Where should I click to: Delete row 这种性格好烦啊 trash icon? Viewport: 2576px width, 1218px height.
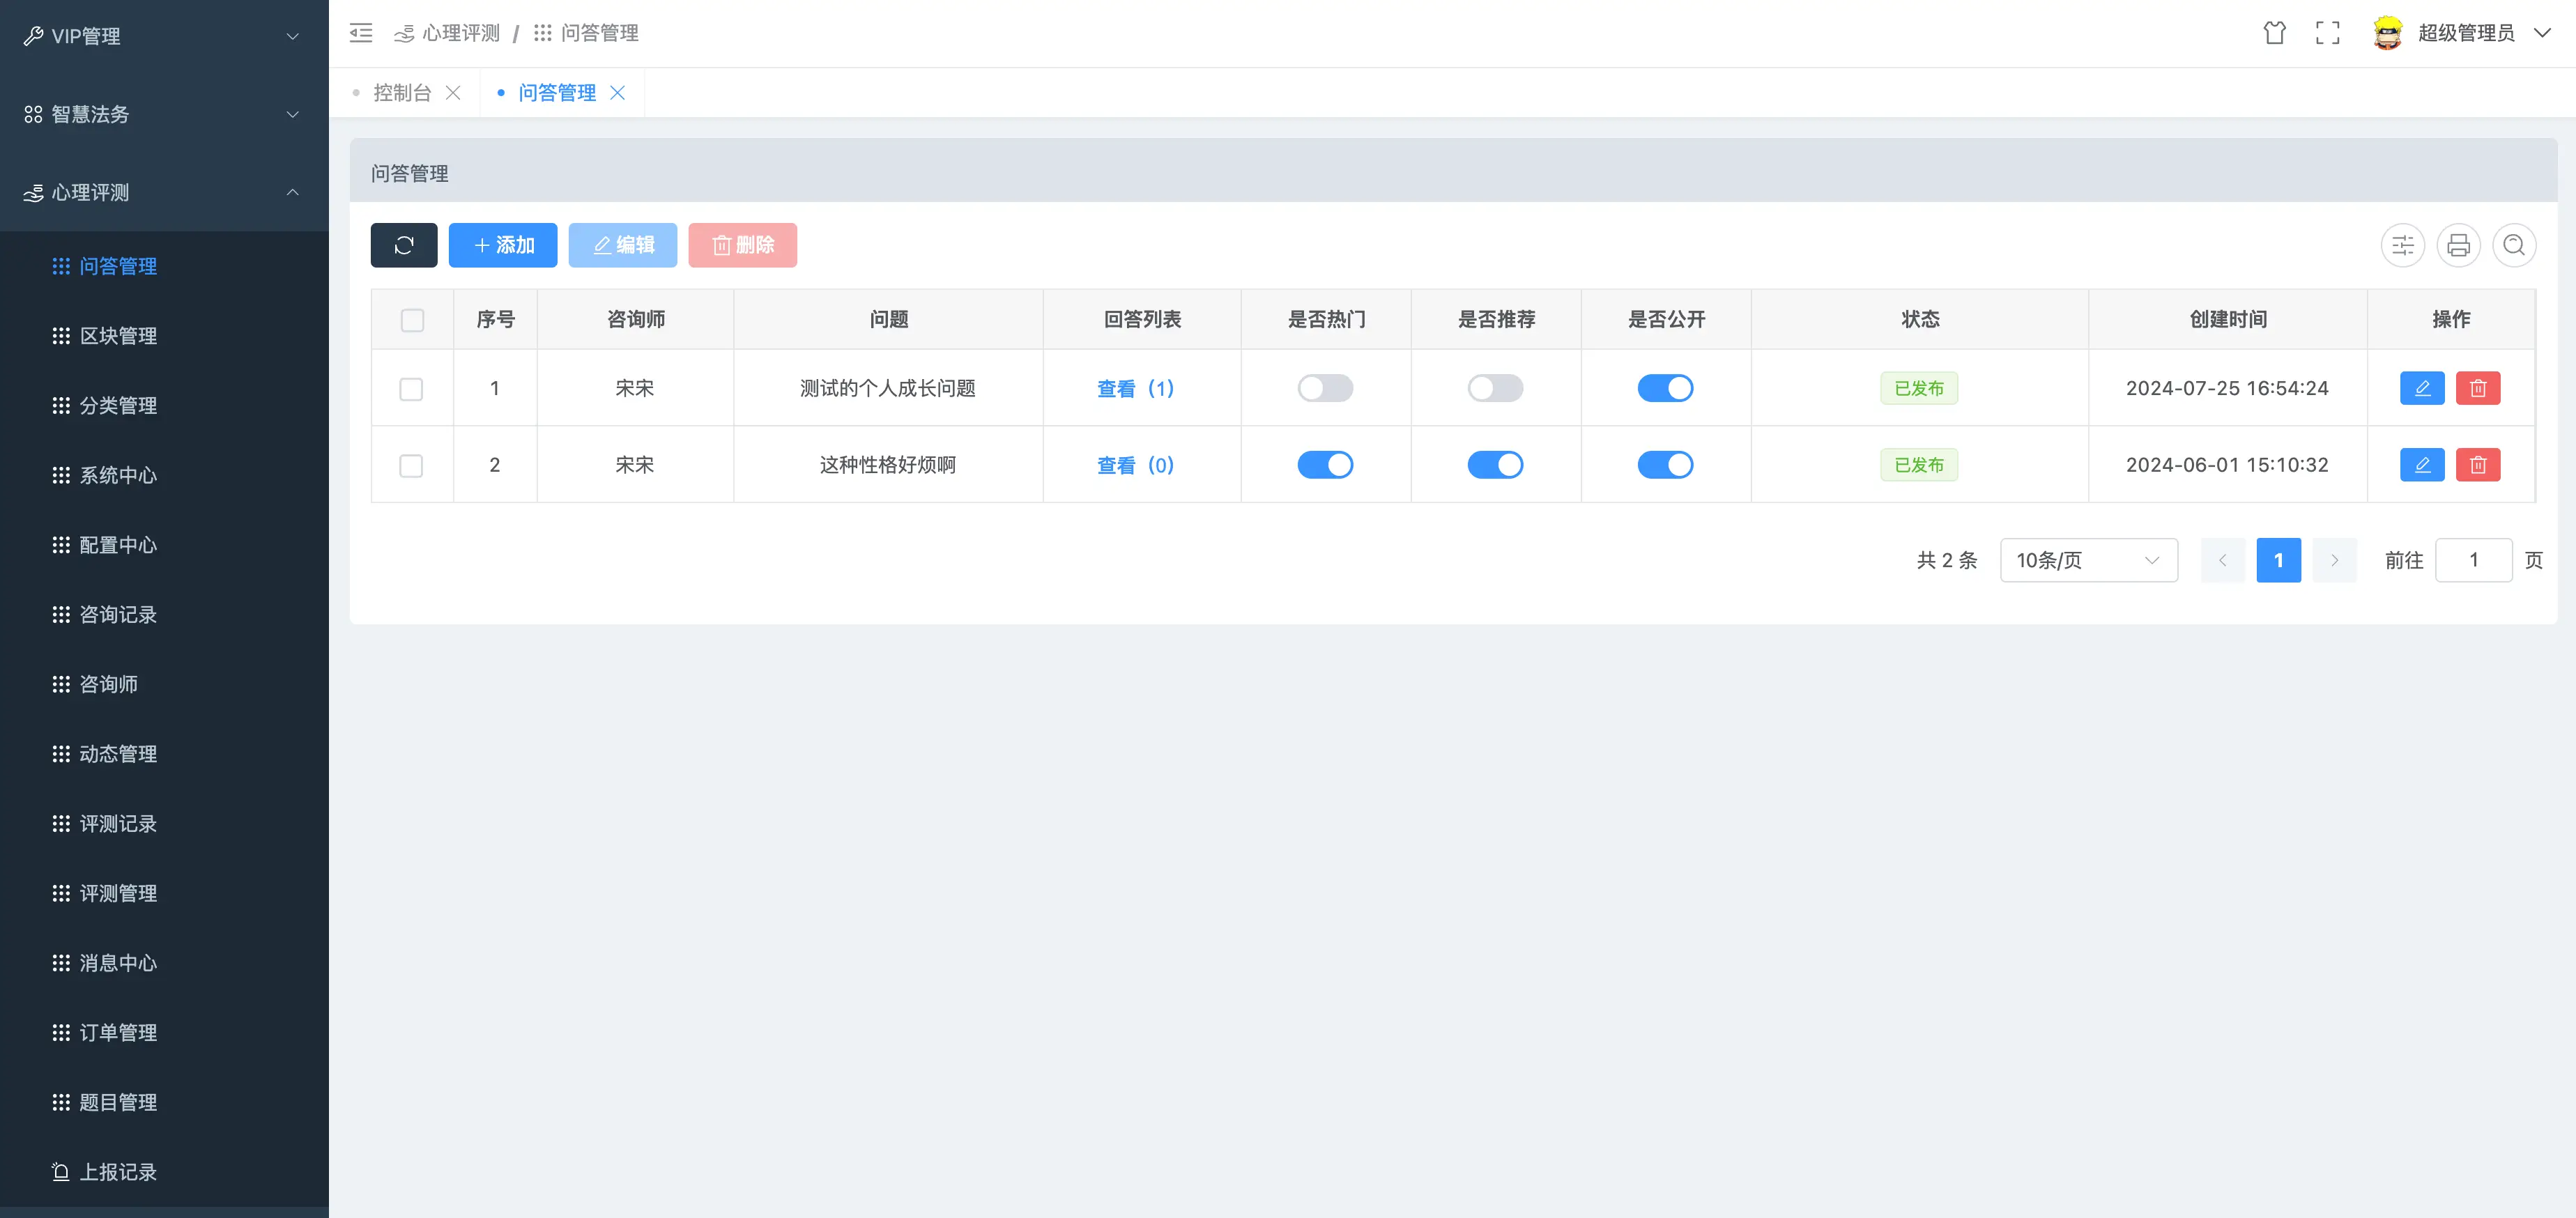[2478, 465]
